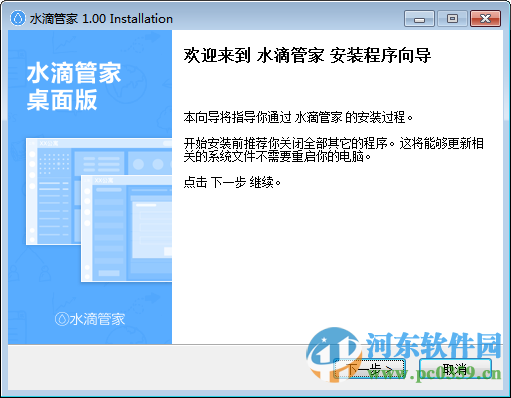Click the line 本向导将指导你通过 水滴管家 的安装过程

pyautogui.click(x=298, y=117)
